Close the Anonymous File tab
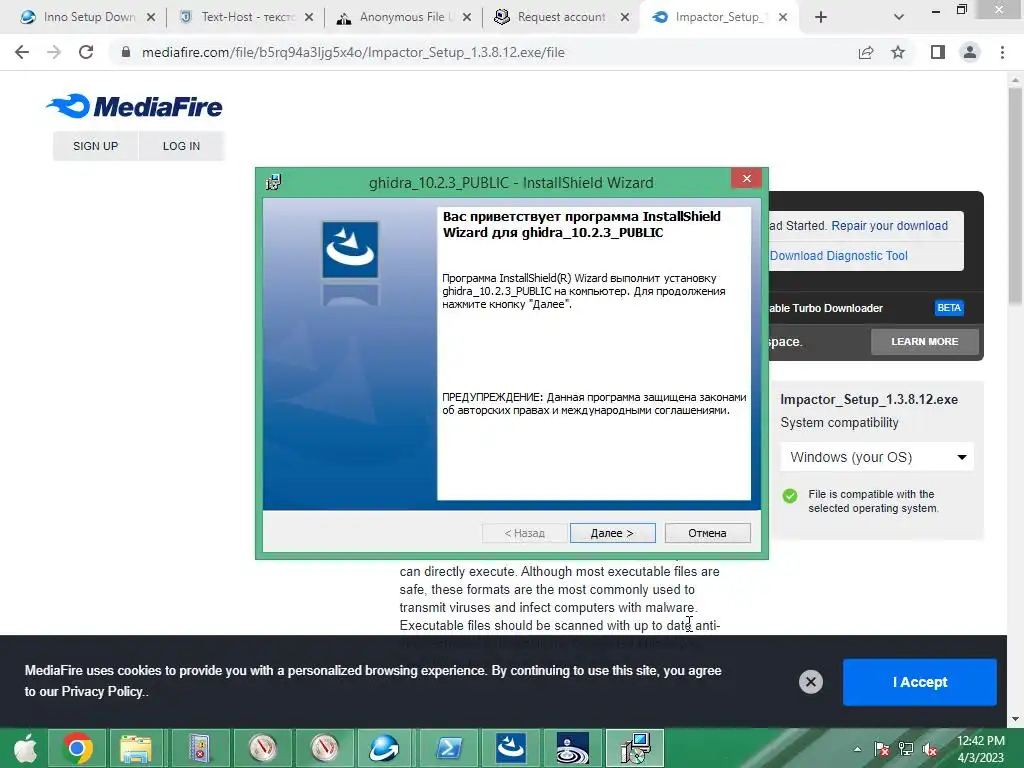 coord(467,17)
